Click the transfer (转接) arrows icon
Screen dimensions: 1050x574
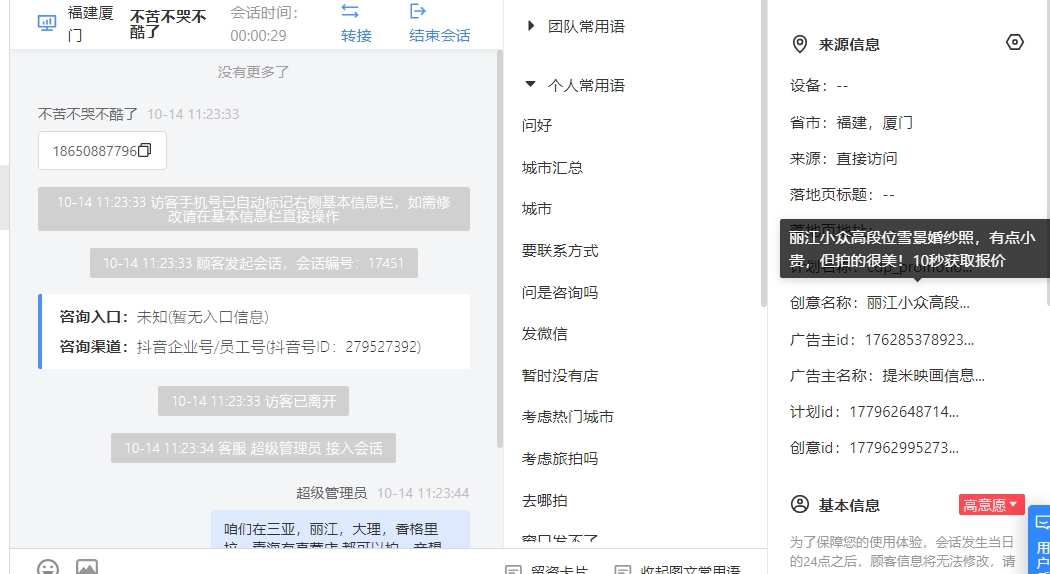[x=350, y=11]
